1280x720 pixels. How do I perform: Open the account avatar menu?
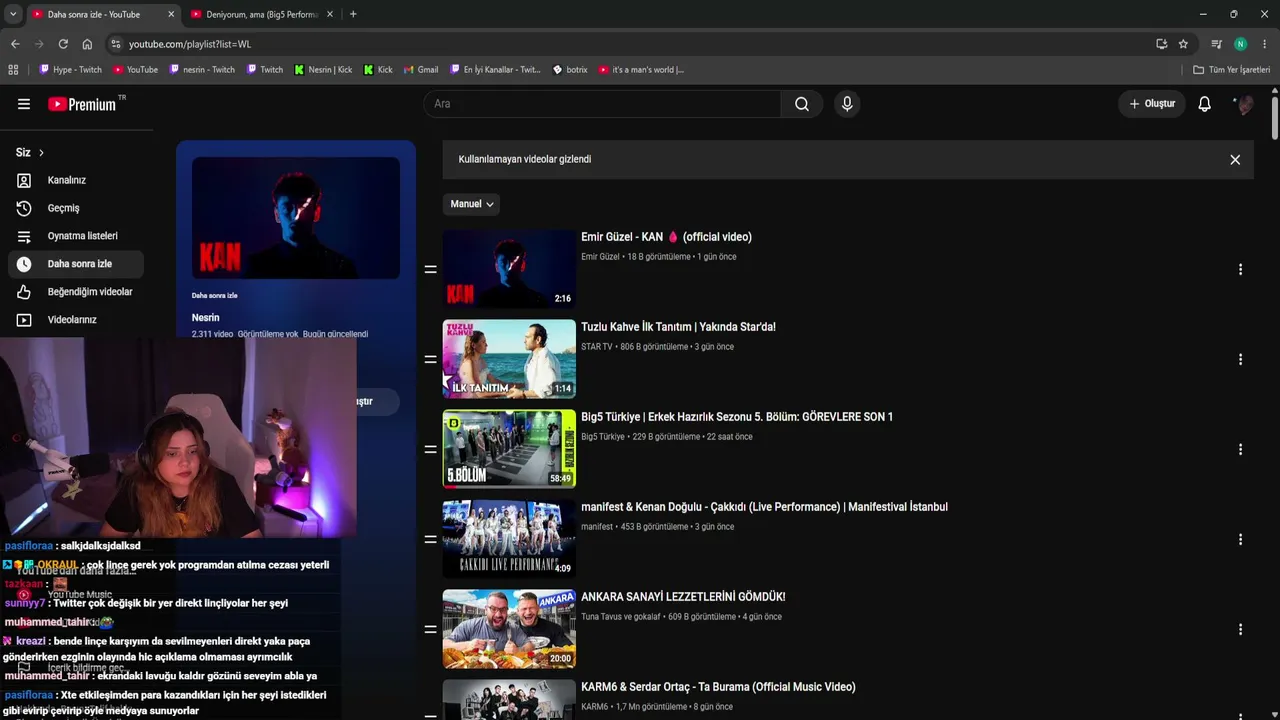pos(1244,104)
